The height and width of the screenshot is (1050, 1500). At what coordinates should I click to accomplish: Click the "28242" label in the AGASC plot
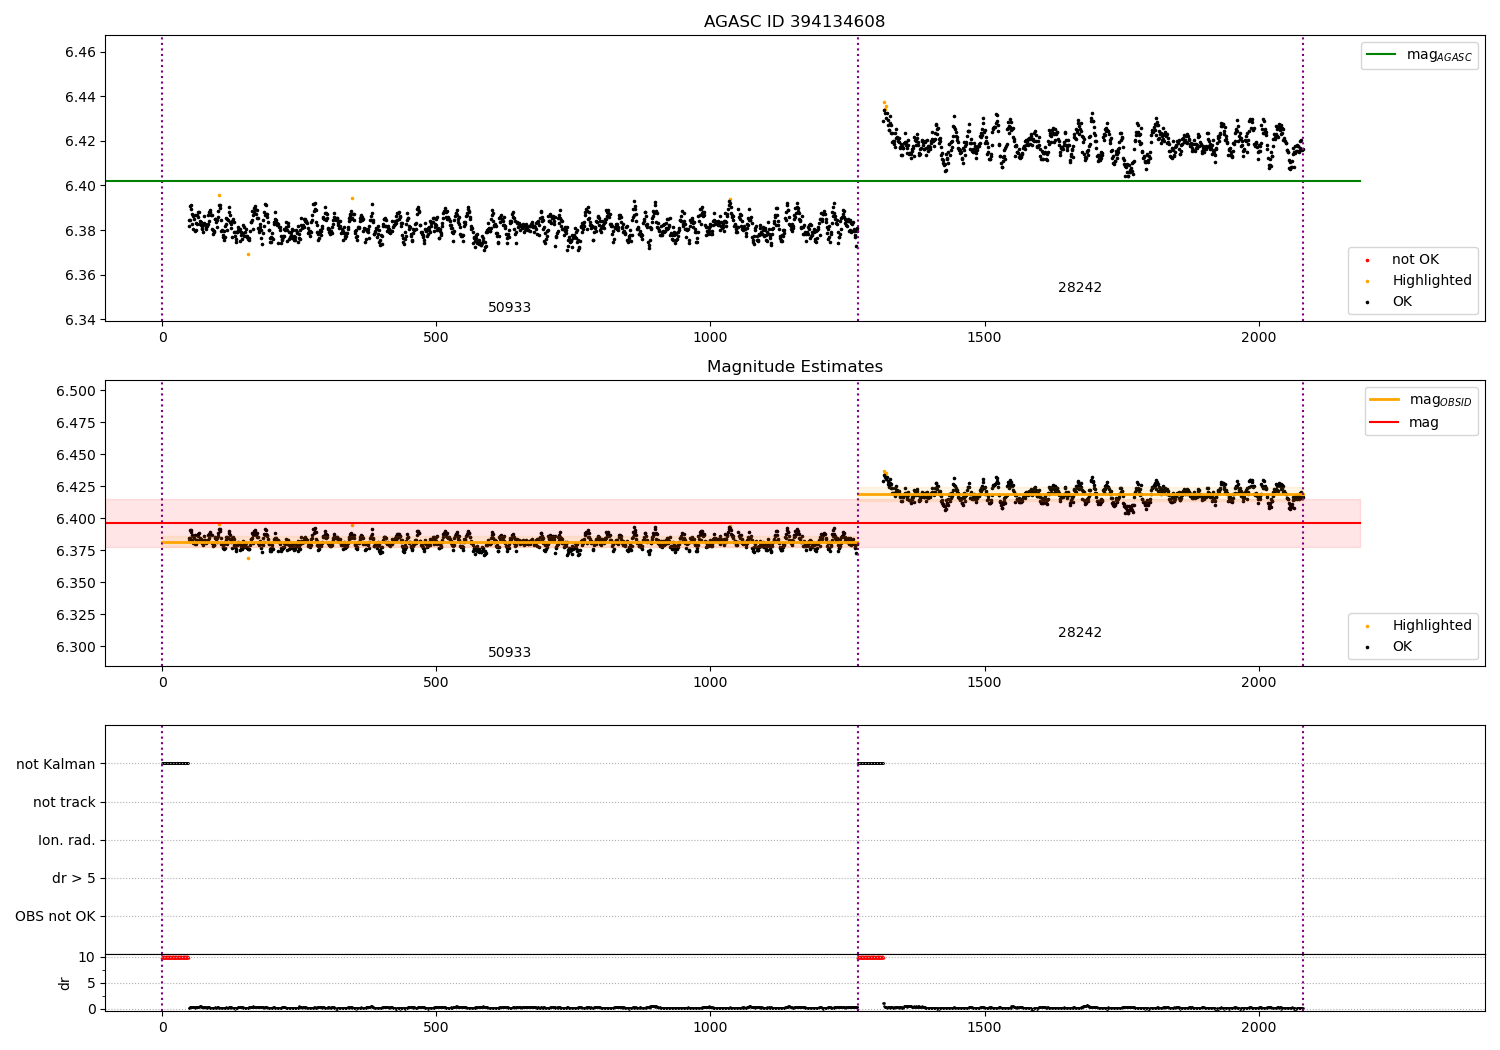pyautogui.click(x=1080, y=288)
